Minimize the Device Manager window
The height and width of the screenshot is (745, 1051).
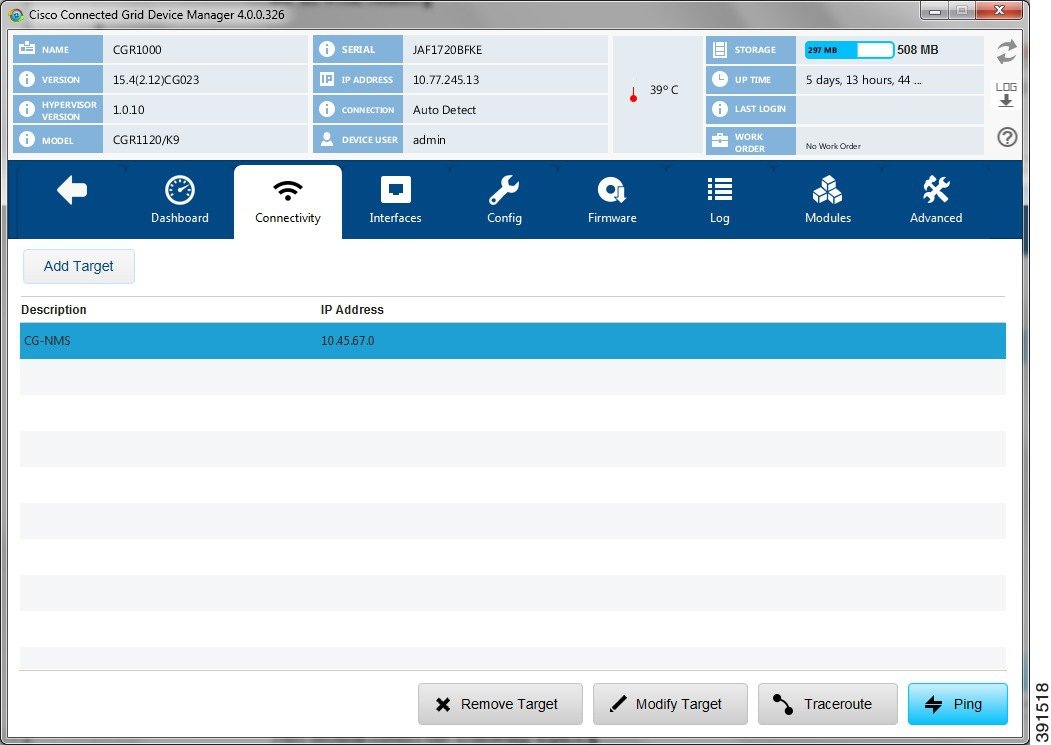point(935,11)
